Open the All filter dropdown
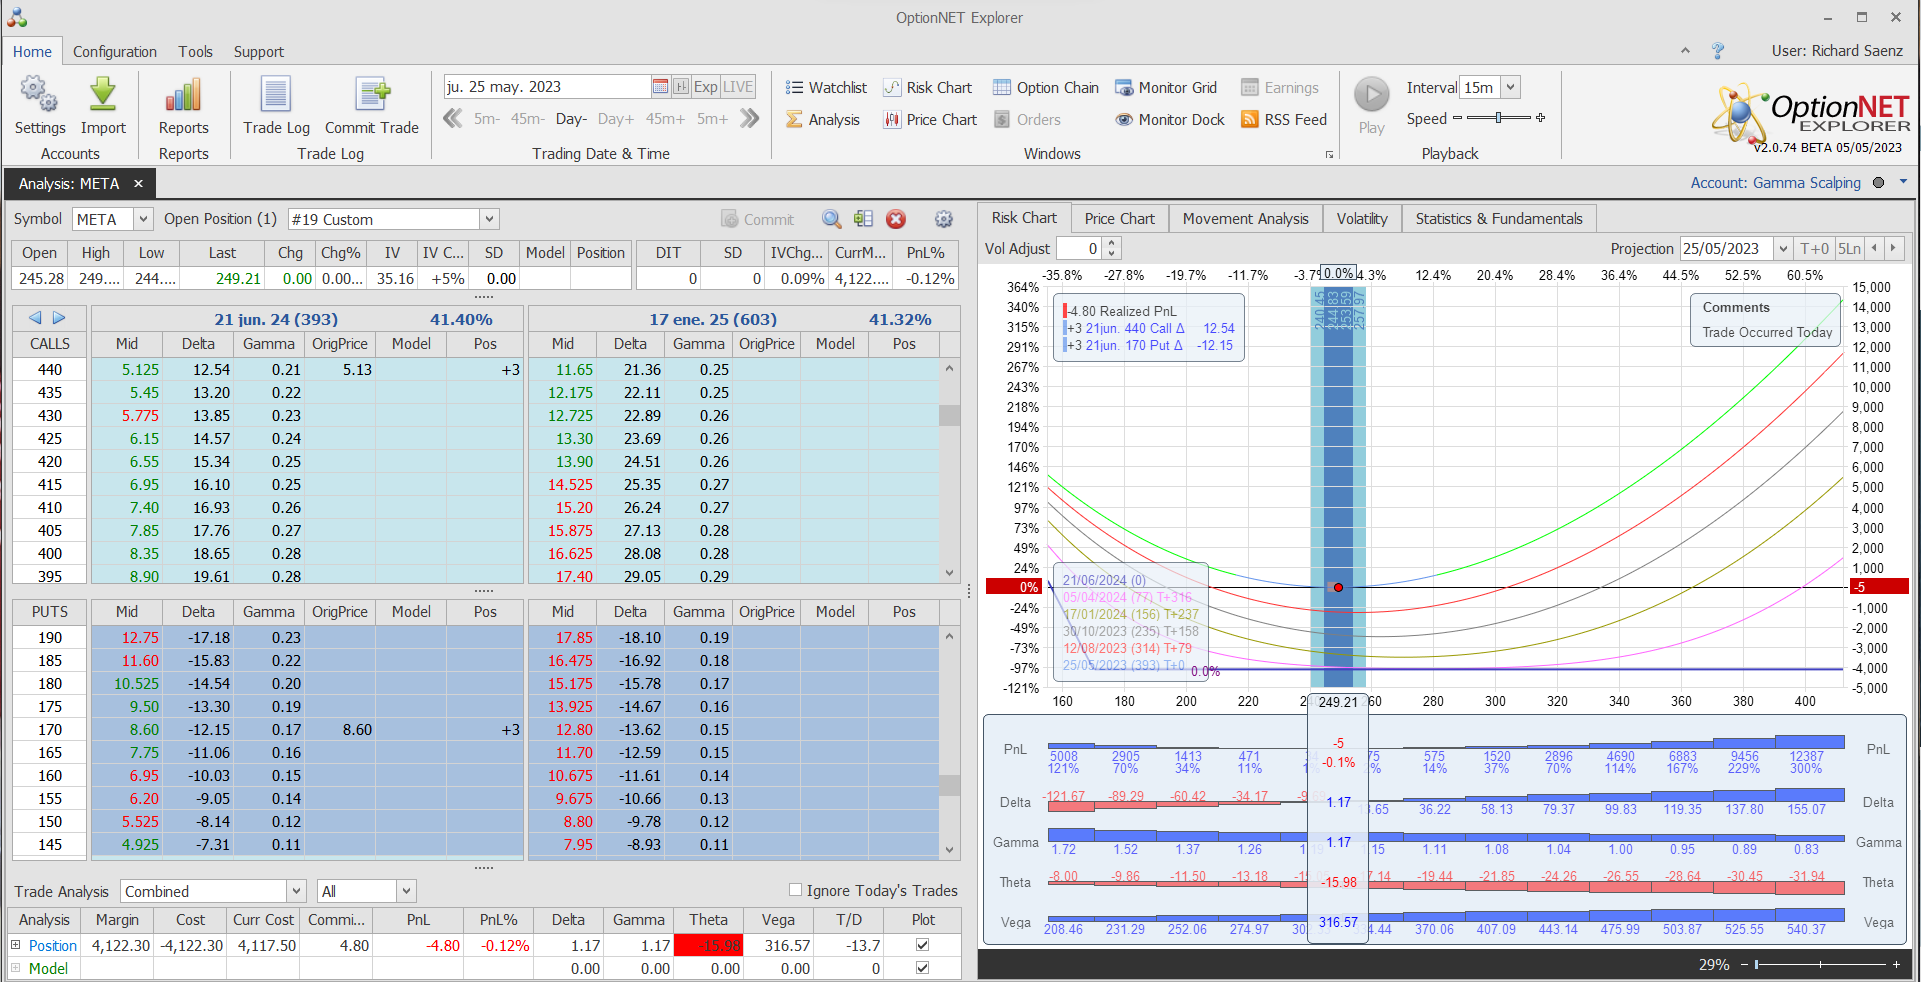Screen dimensions: 1921x982 [x=406, y=891]
